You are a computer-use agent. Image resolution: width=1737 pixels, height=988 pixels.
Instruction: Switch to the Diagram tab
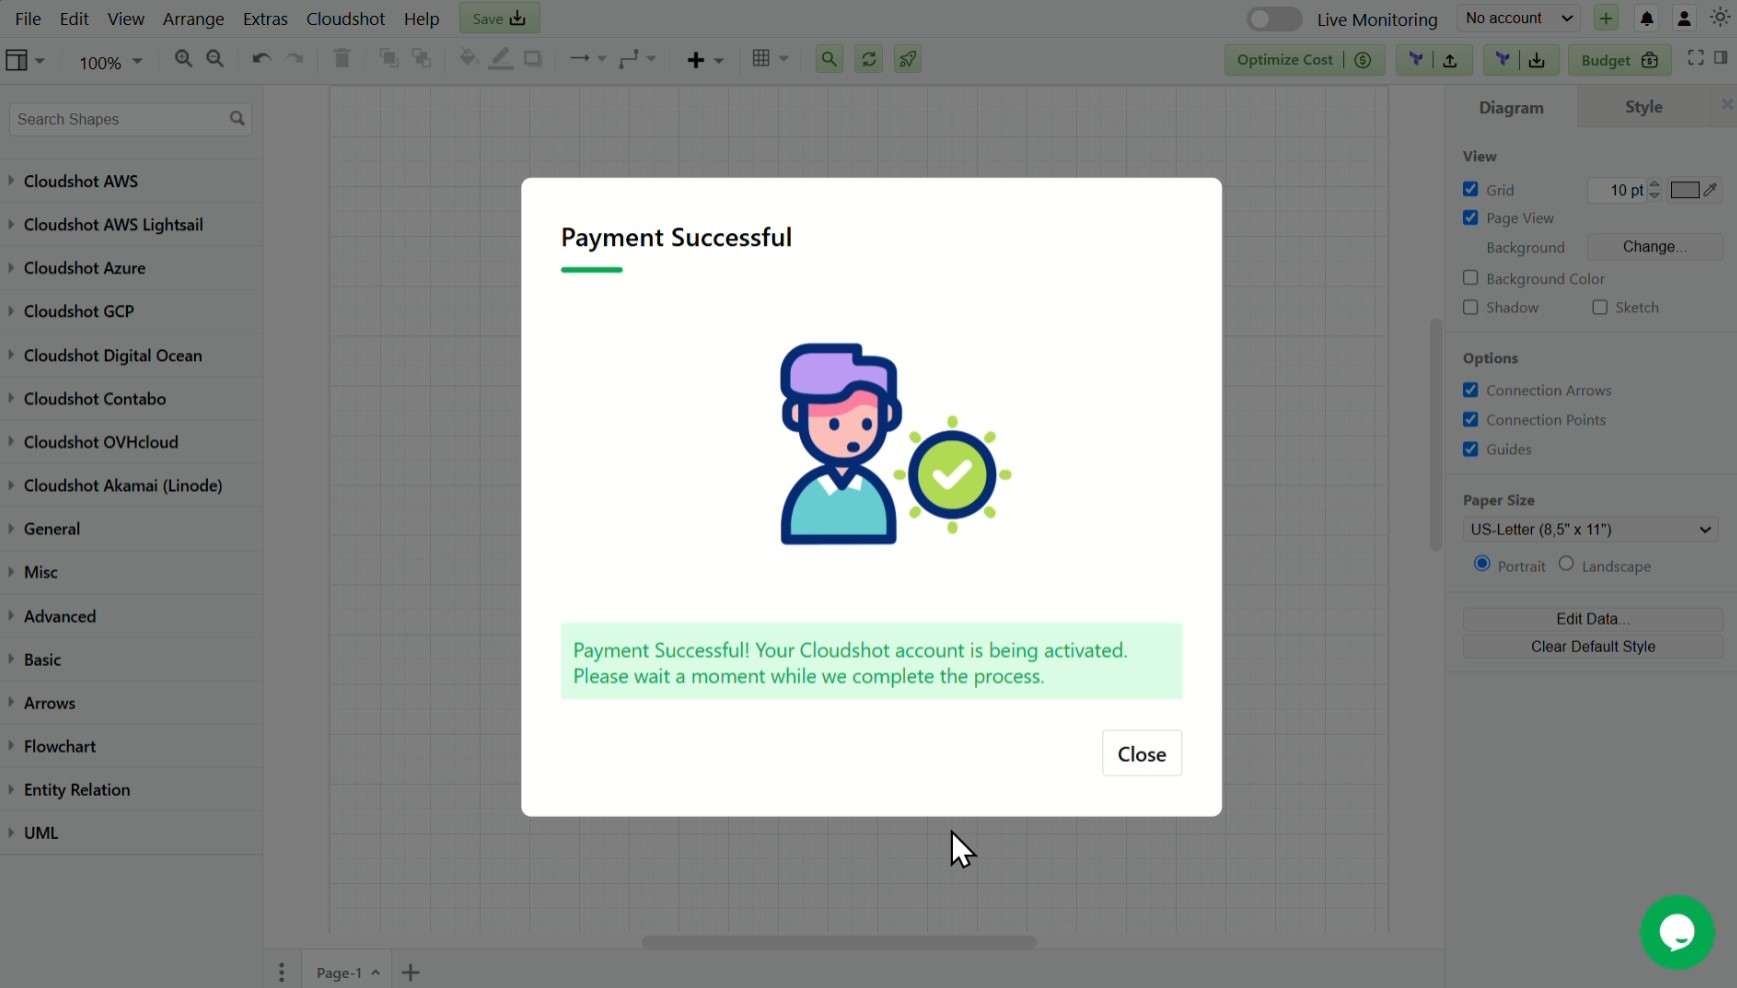[x=1511, y=107]
